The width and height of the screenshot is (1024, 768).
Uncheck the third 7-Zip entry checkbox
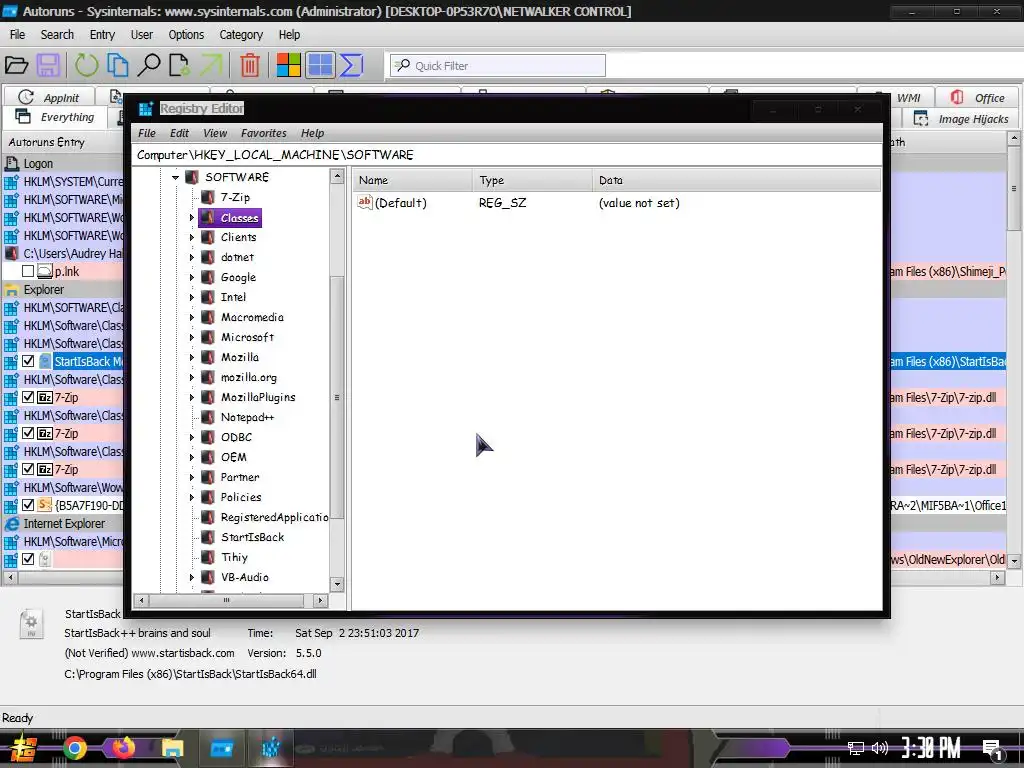point(28,469)
